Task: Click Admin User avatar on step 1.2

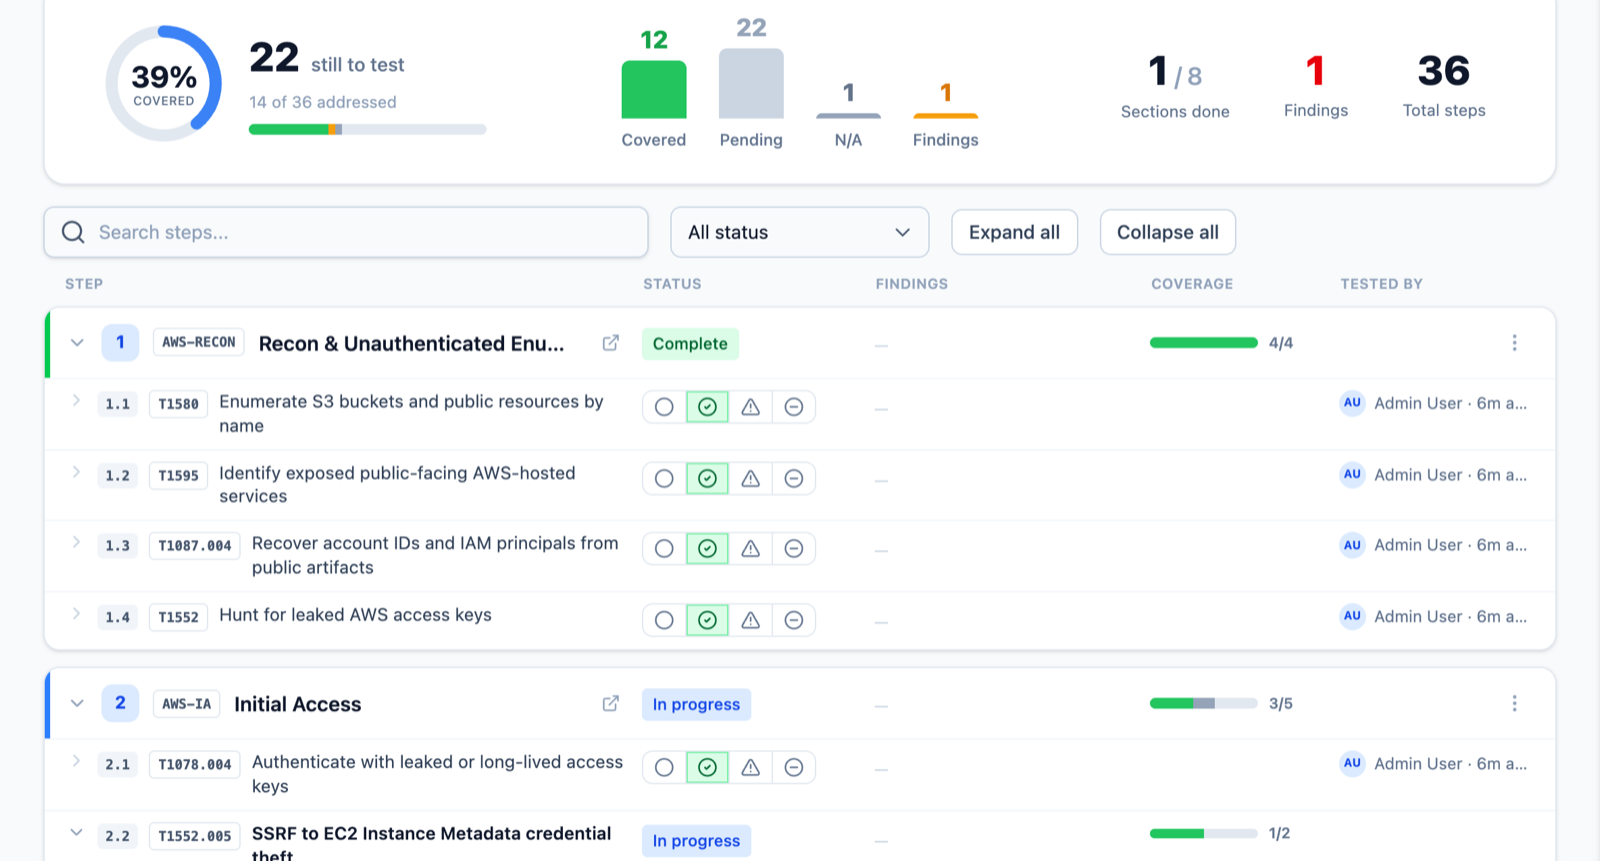Action: (x=1352, y=475)
